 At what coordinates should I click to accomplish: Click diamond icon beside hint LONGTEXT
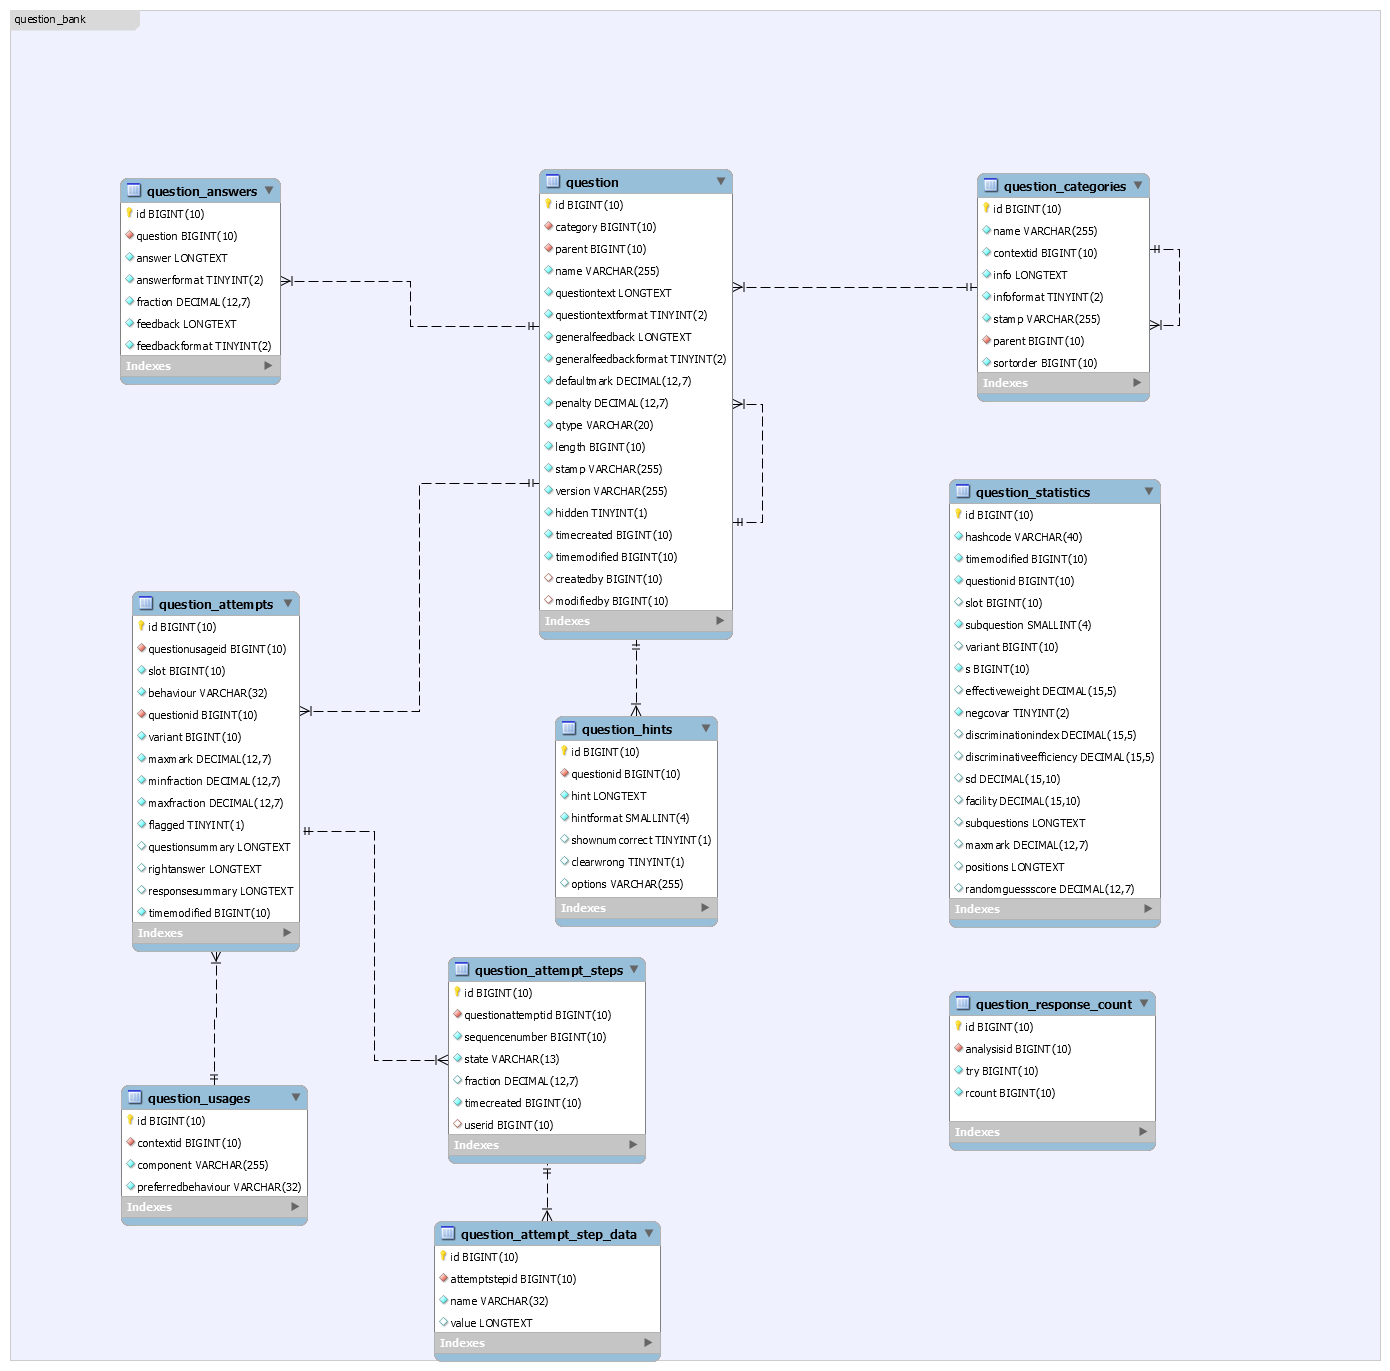[x=564, y=795]
